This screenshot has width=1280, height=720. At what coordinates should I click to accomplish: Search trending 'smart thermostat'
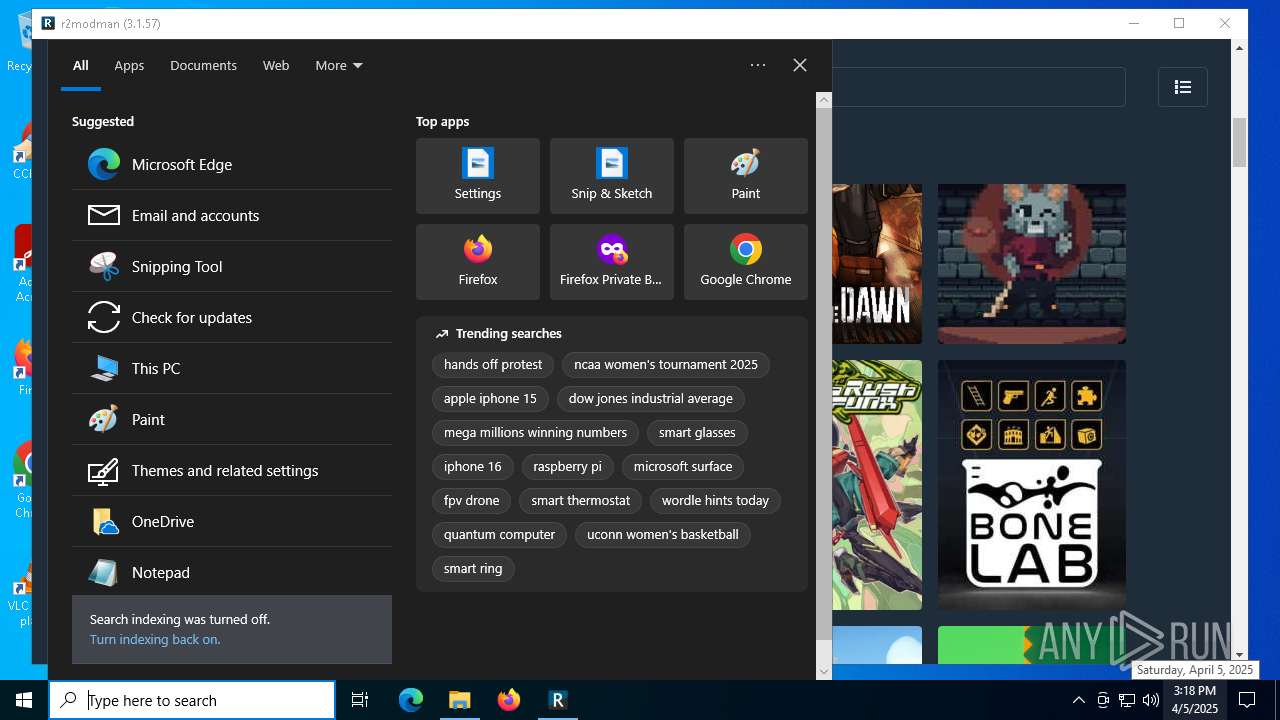tap(581, 500)
